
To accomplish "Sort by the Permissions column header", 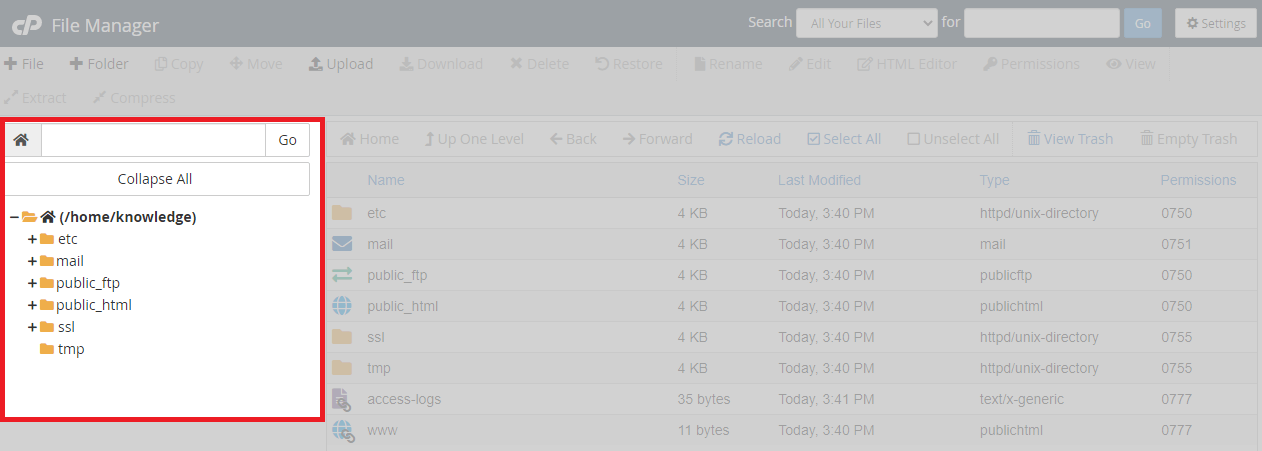I will (1198, 180).
